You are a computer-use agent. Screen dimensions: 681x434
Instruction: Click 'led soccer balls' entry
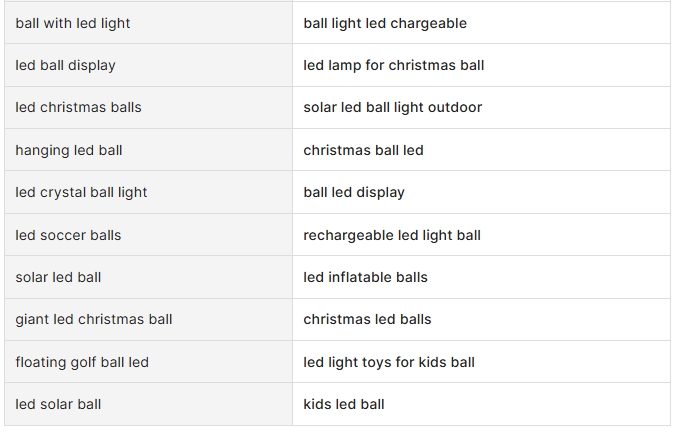(x=68, y=235)
